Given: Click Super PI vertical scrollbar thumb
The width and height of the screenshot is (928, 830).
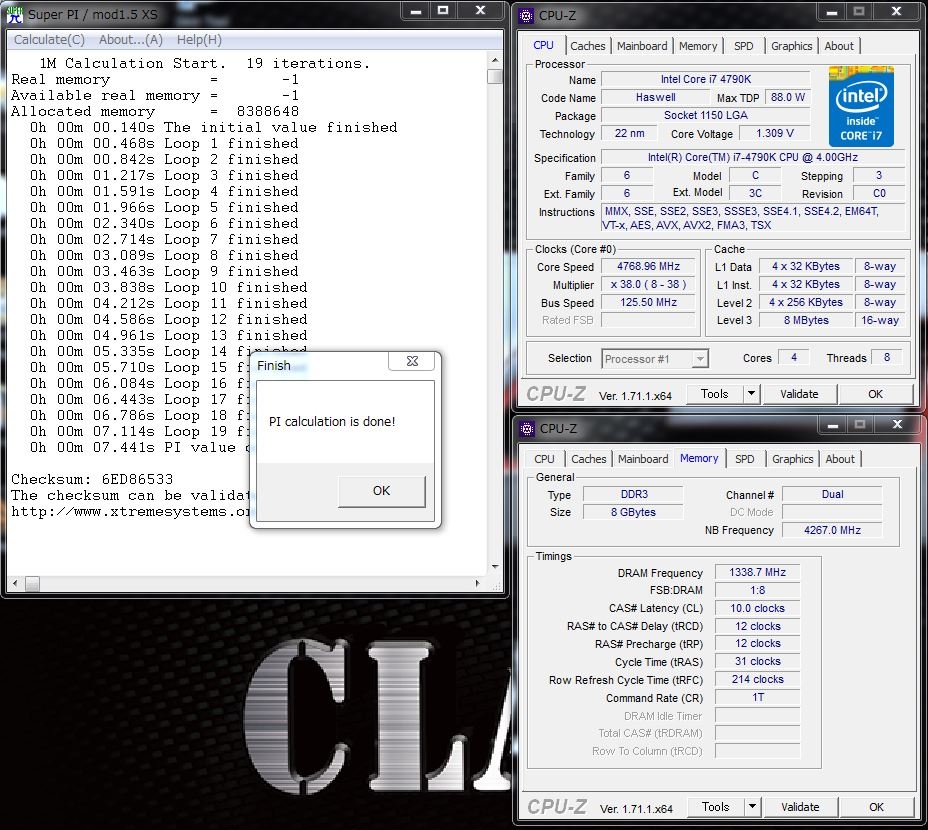Looking at the screenshot, I should [x=495, y=76].
